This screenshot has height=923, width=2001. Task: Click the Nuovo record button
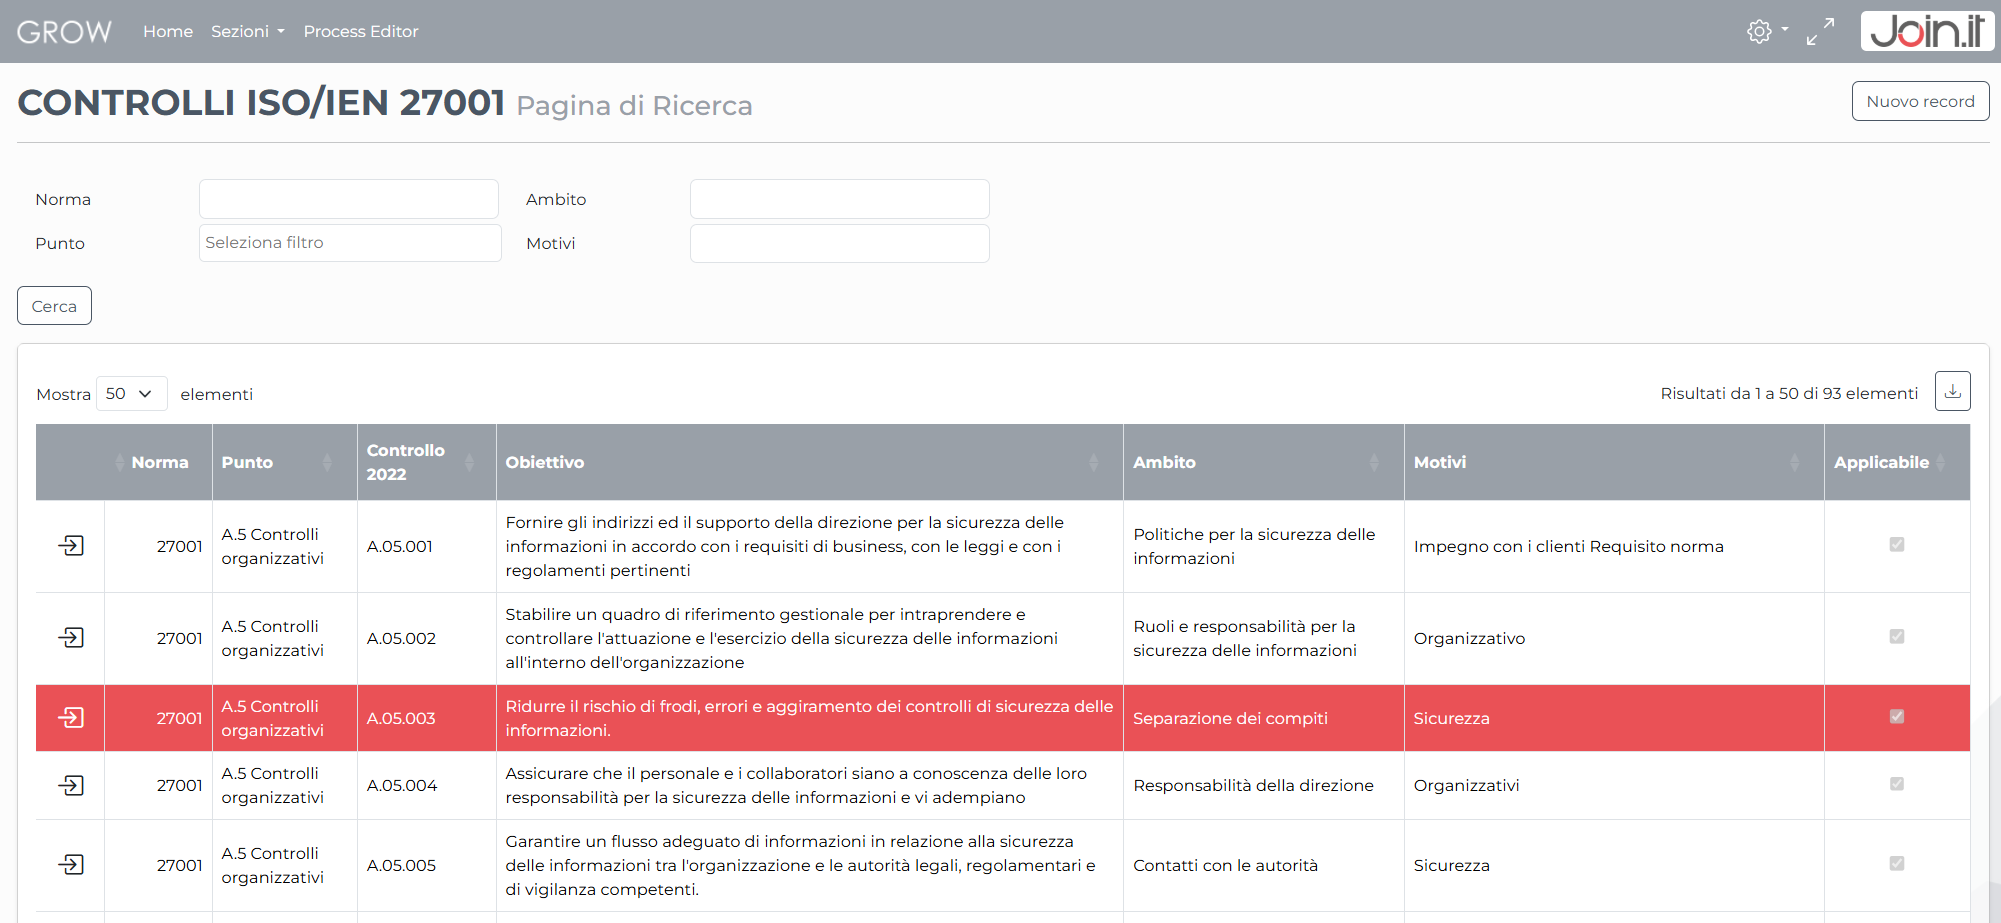coord(1920,102)
